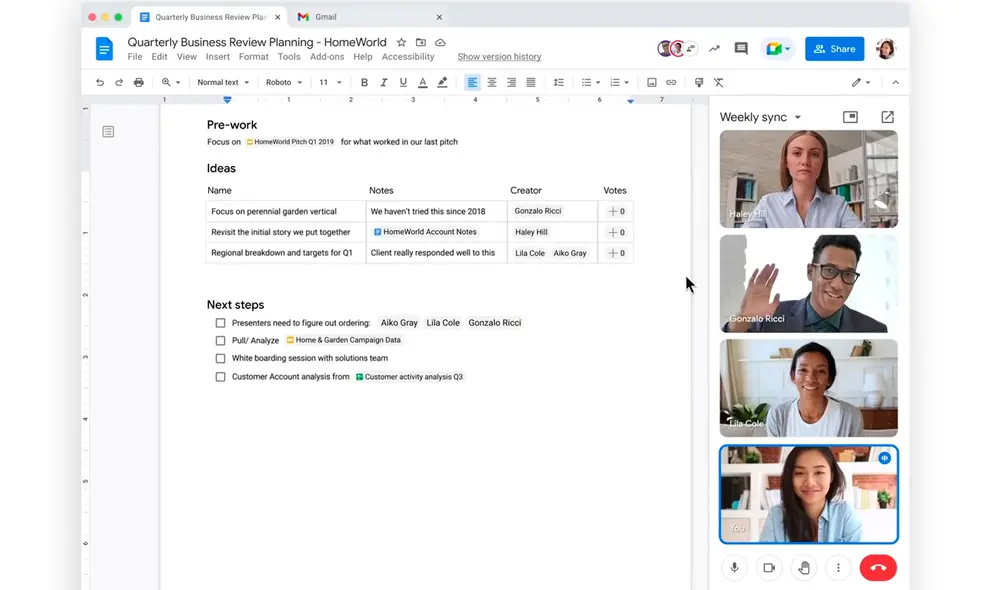This screenshot has height=590, width=1000.
Task: Apply italic formatting
Action: click(383, 82)
